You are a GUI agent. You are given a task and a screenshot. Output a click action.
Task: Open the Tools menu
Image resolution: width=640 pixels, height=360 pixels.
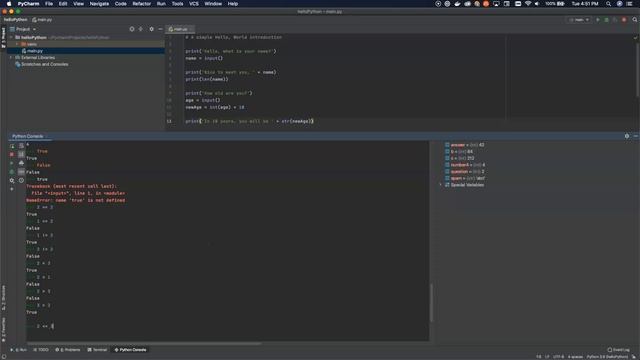pos(177,4)
